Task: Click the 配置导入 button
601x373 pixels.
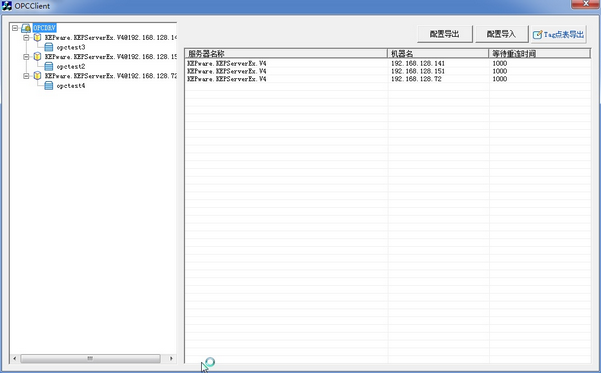Action: tap(502, 34)
